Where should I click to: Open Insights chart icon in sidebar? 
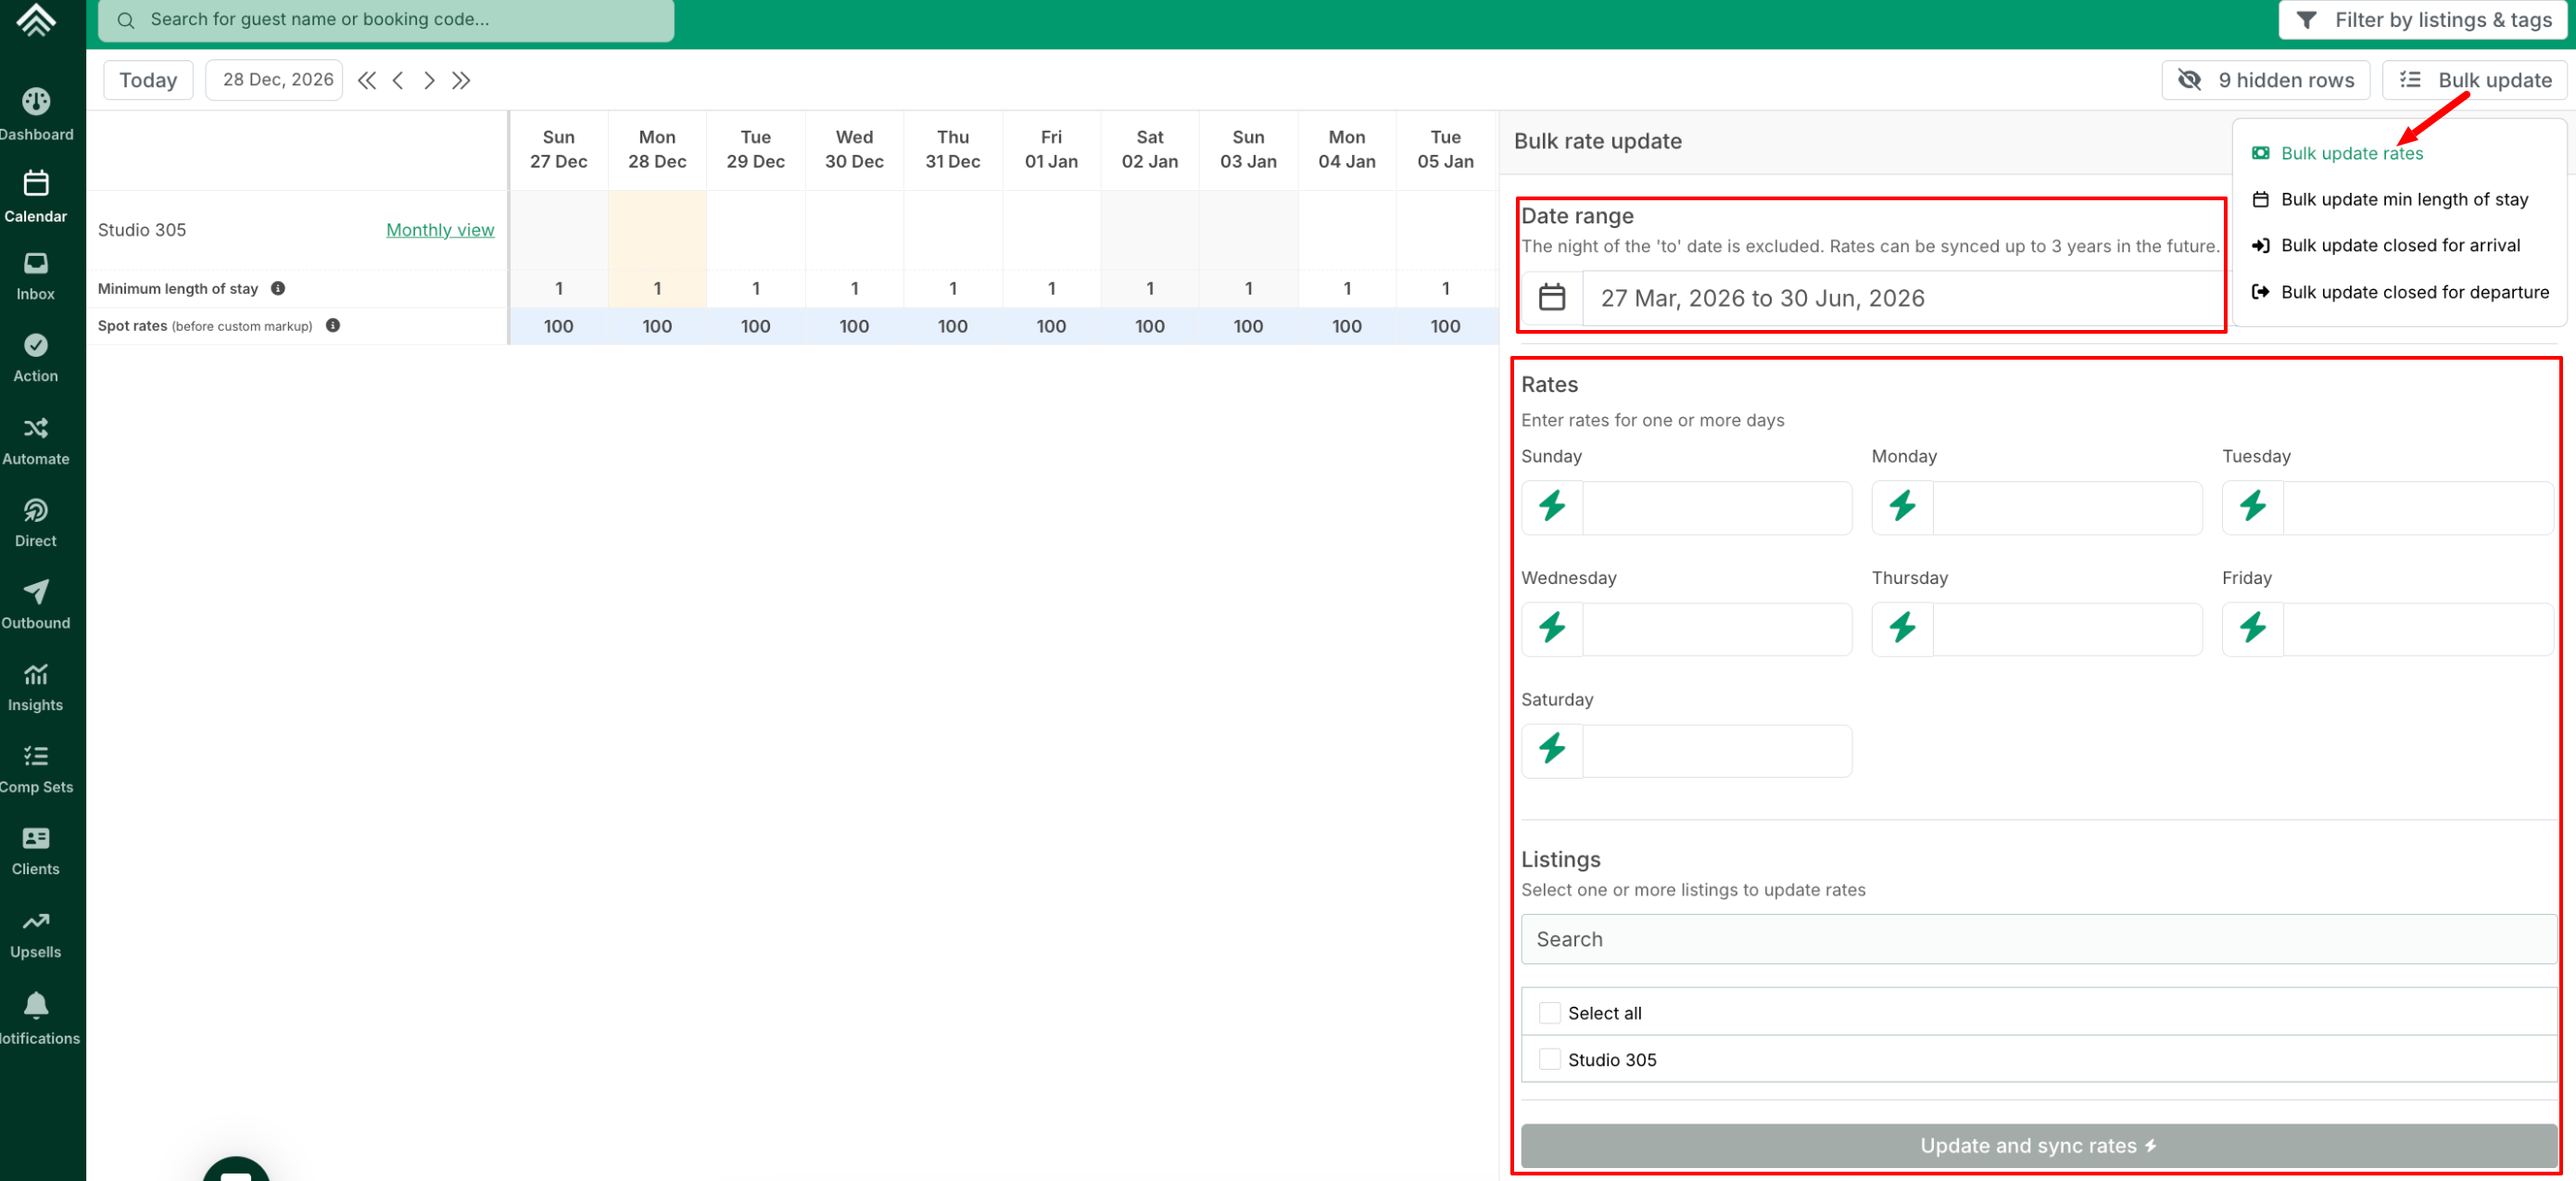pos(36,674)
